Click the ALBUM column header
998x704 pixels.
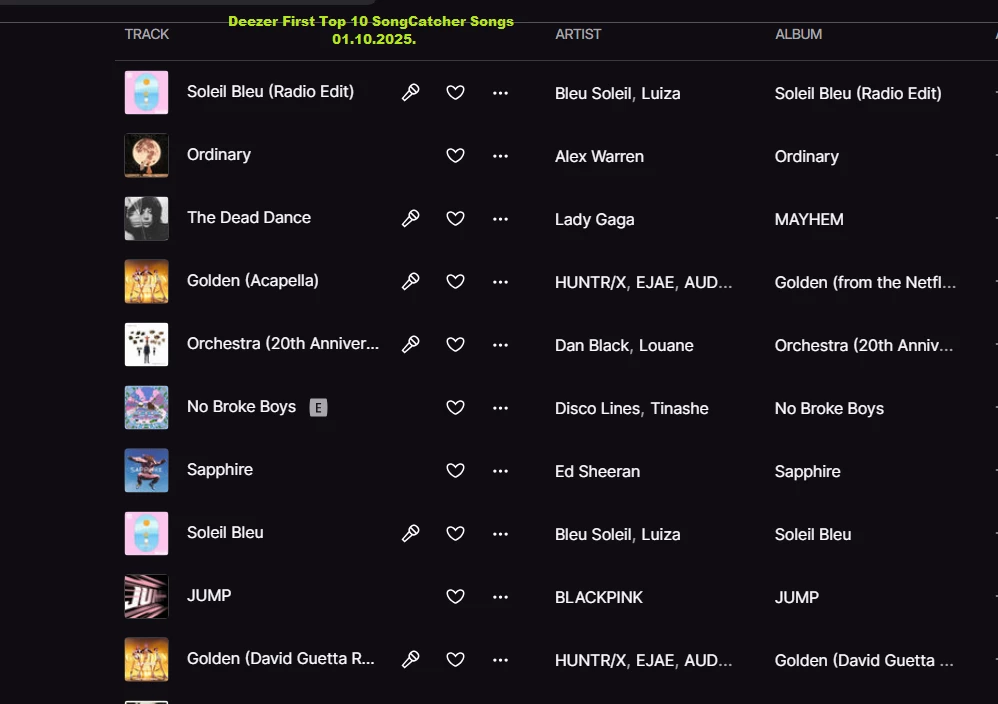tap(798, 34)
